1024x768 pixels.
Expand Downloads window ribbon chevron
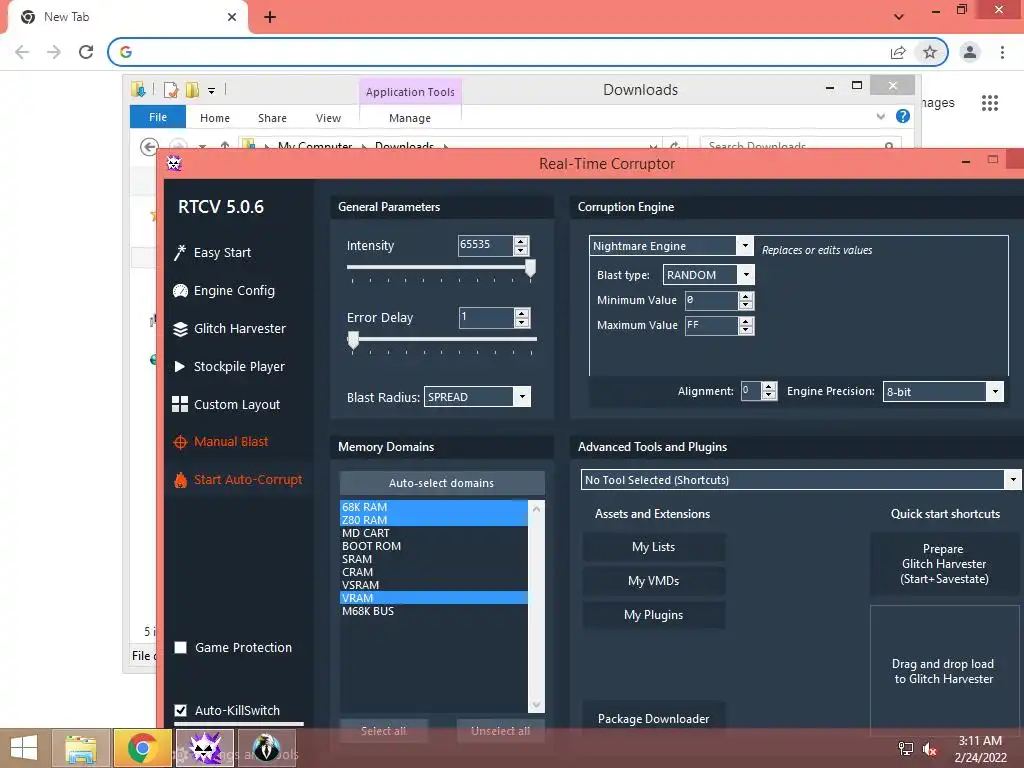[880, 117]
